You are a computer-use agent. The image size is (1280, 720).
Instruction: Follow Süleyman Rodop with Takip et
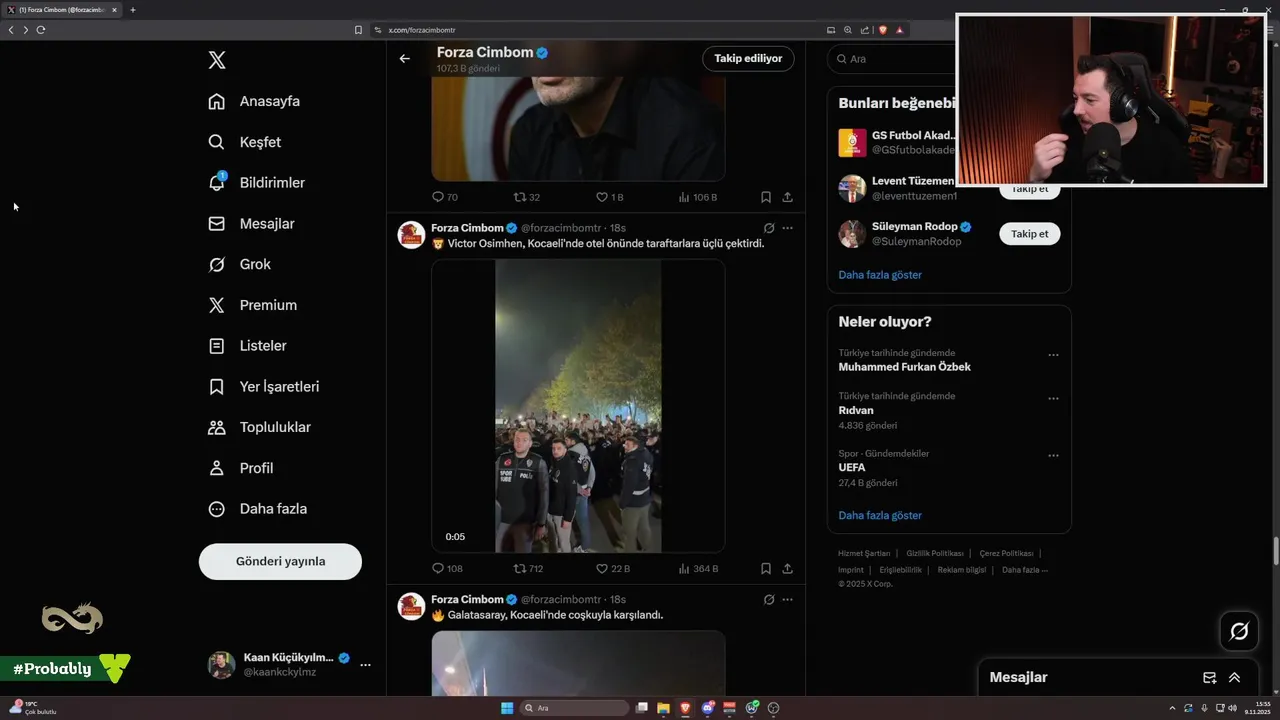pos(1029,234)
